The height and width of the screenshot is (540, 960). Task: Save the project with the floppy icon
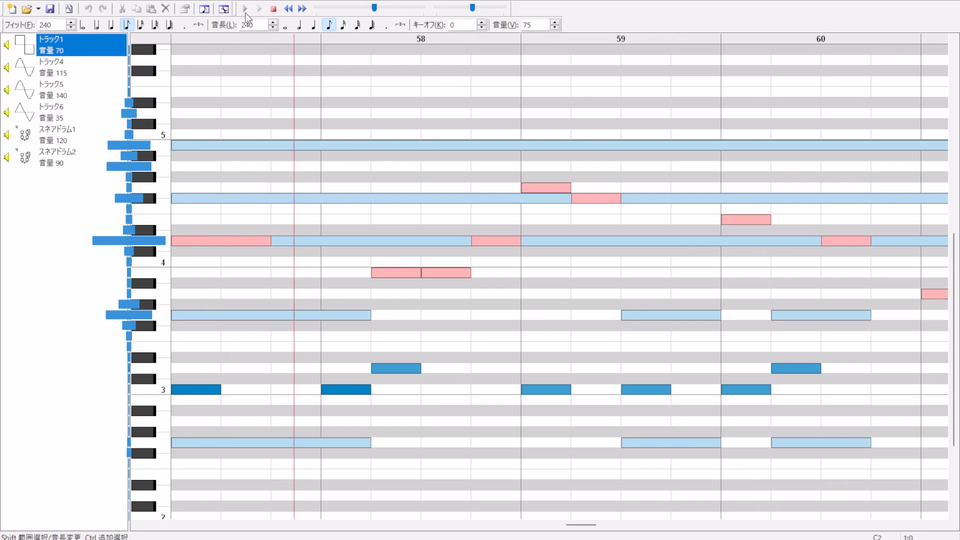[x=50, y=9]
